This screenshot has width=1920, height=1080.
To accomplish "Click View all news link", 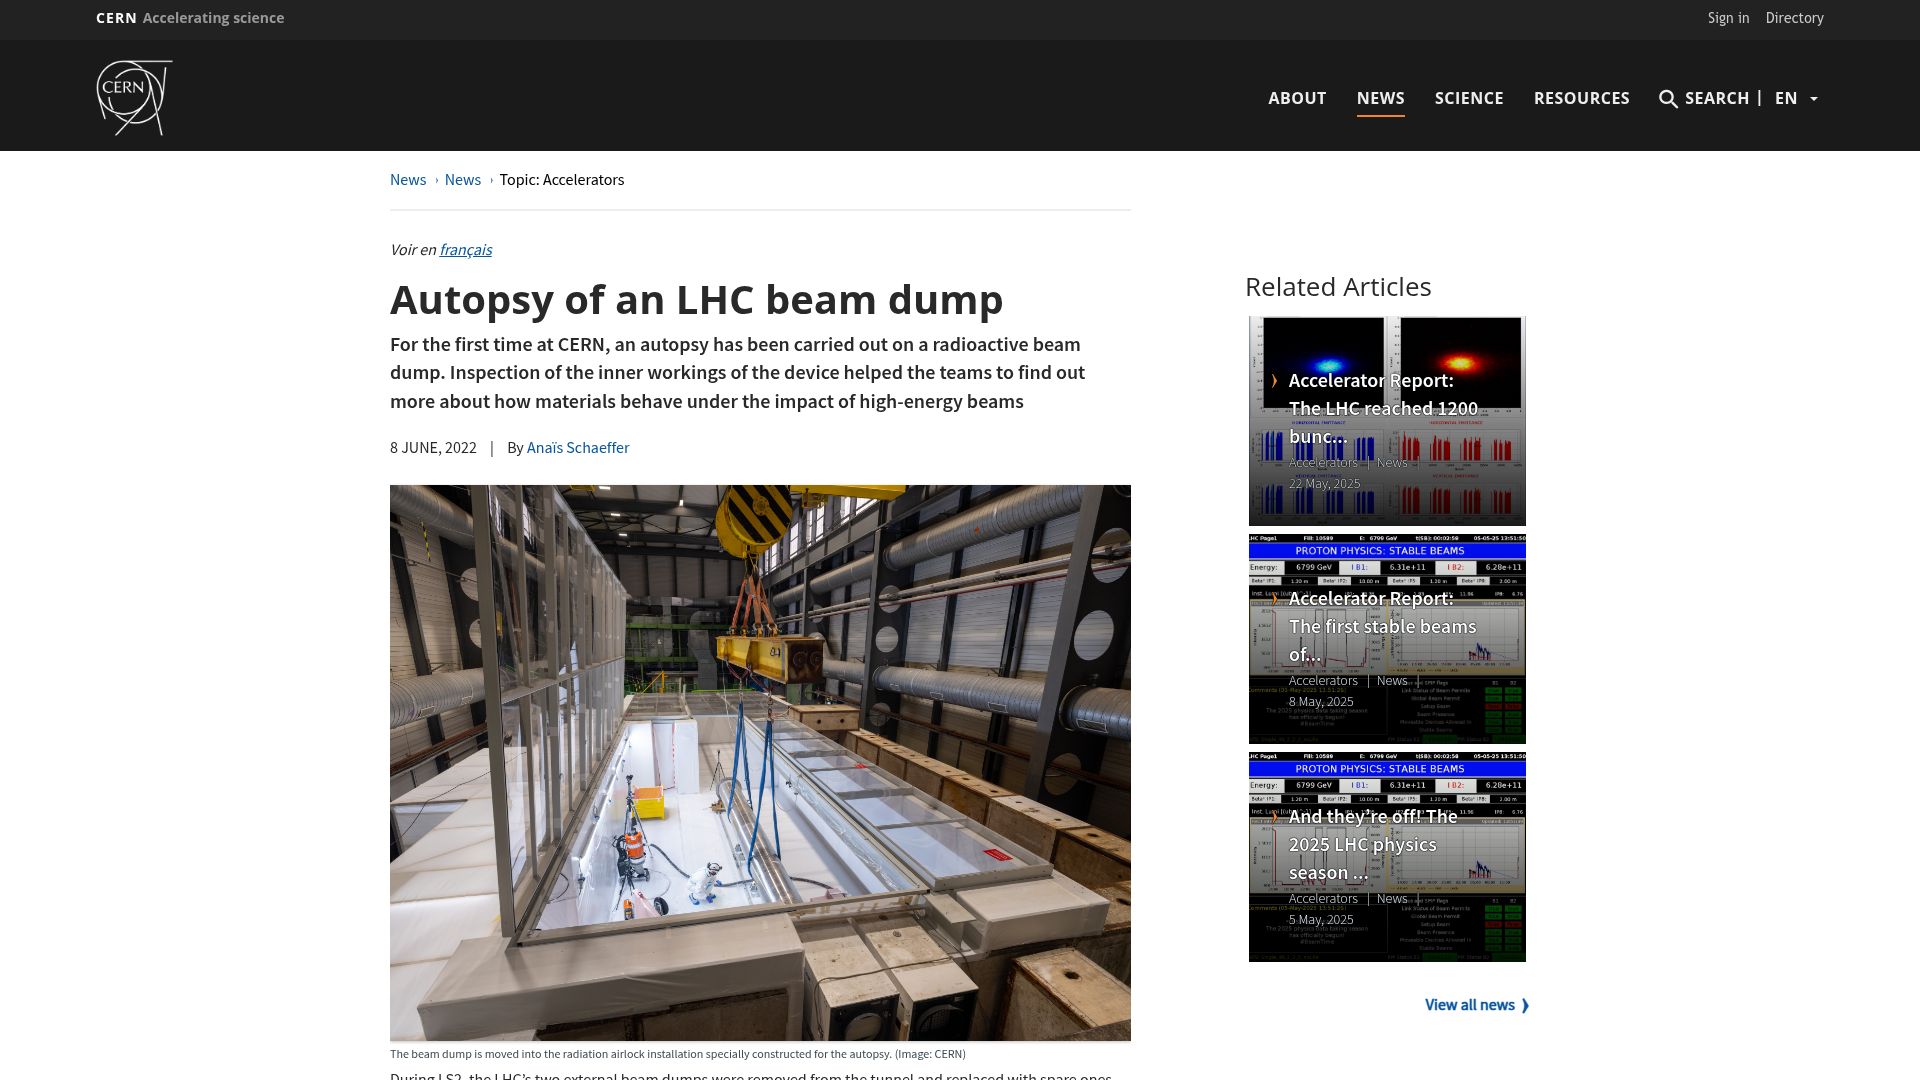I will click(1477, 1005).
